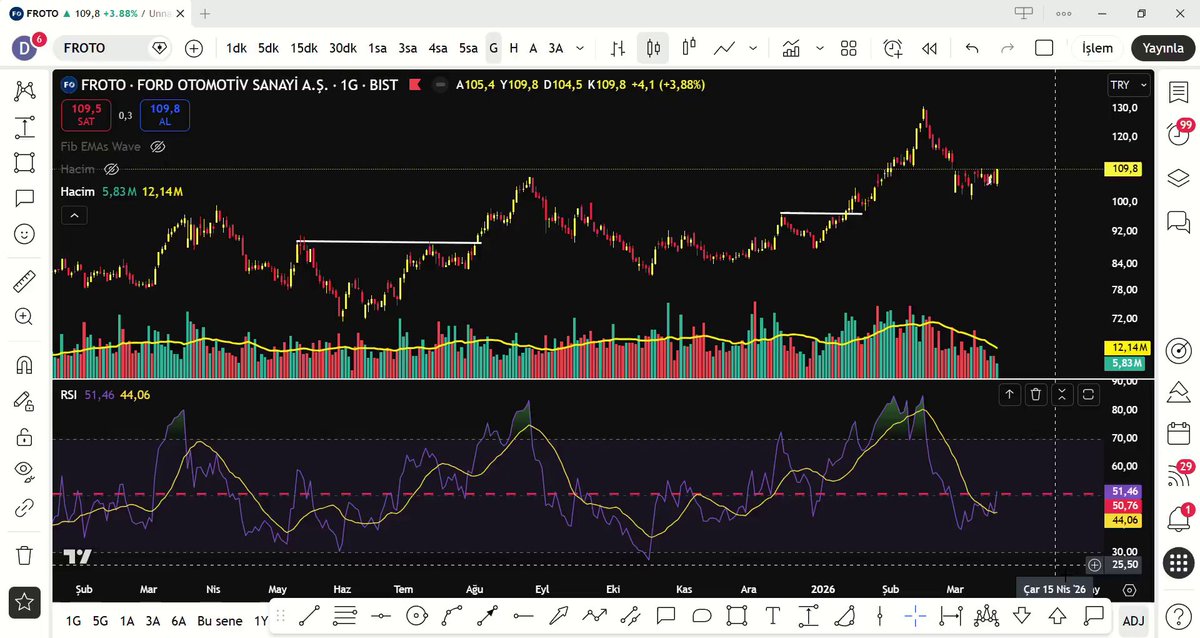Select the 5G date range
Image resolution: width=1200 pixels, height=638 pixels.
point(100,621)
